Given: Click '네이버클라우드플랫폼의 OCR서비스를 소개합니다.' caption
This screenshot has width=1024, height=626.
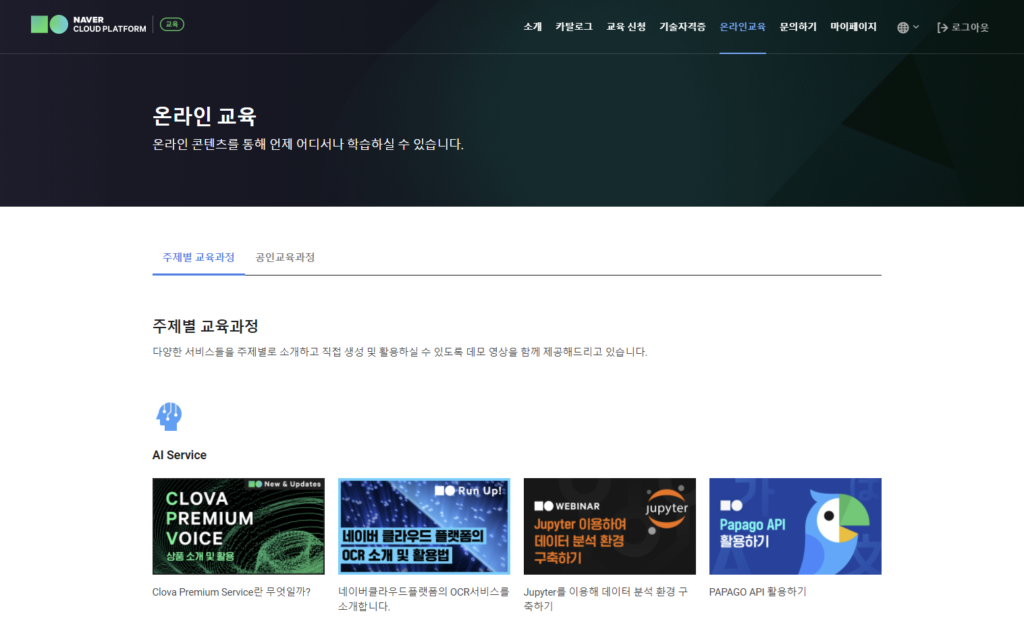Looking at the screenshot, I should pyautogui.click(x=423, y=599).
